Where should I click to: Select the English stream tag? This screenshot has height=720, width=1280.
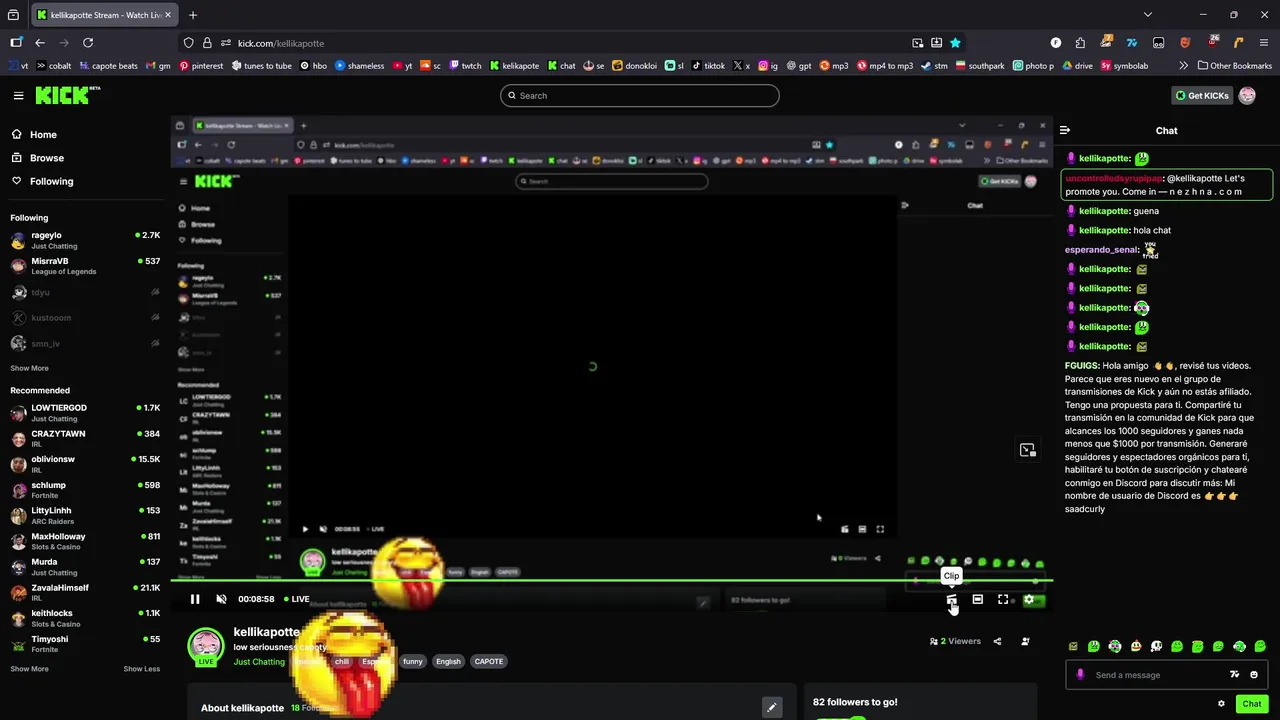pyautogui.click(x=448, y=661)
